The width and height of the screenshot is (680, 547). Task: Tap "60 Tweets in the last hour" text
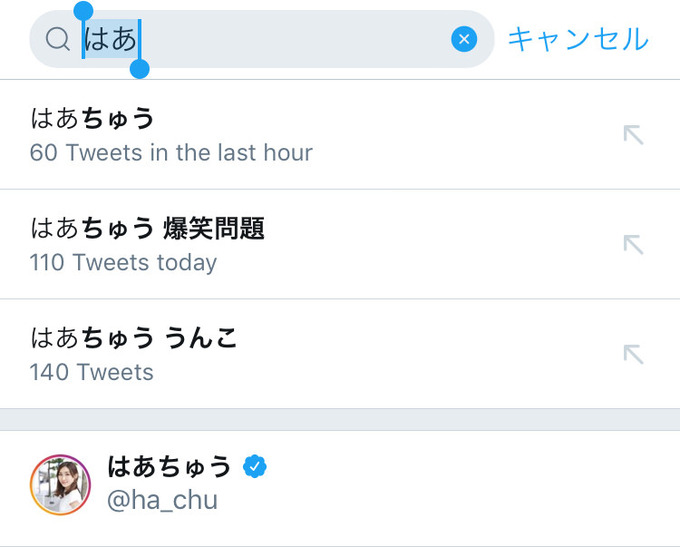[171, 153]
